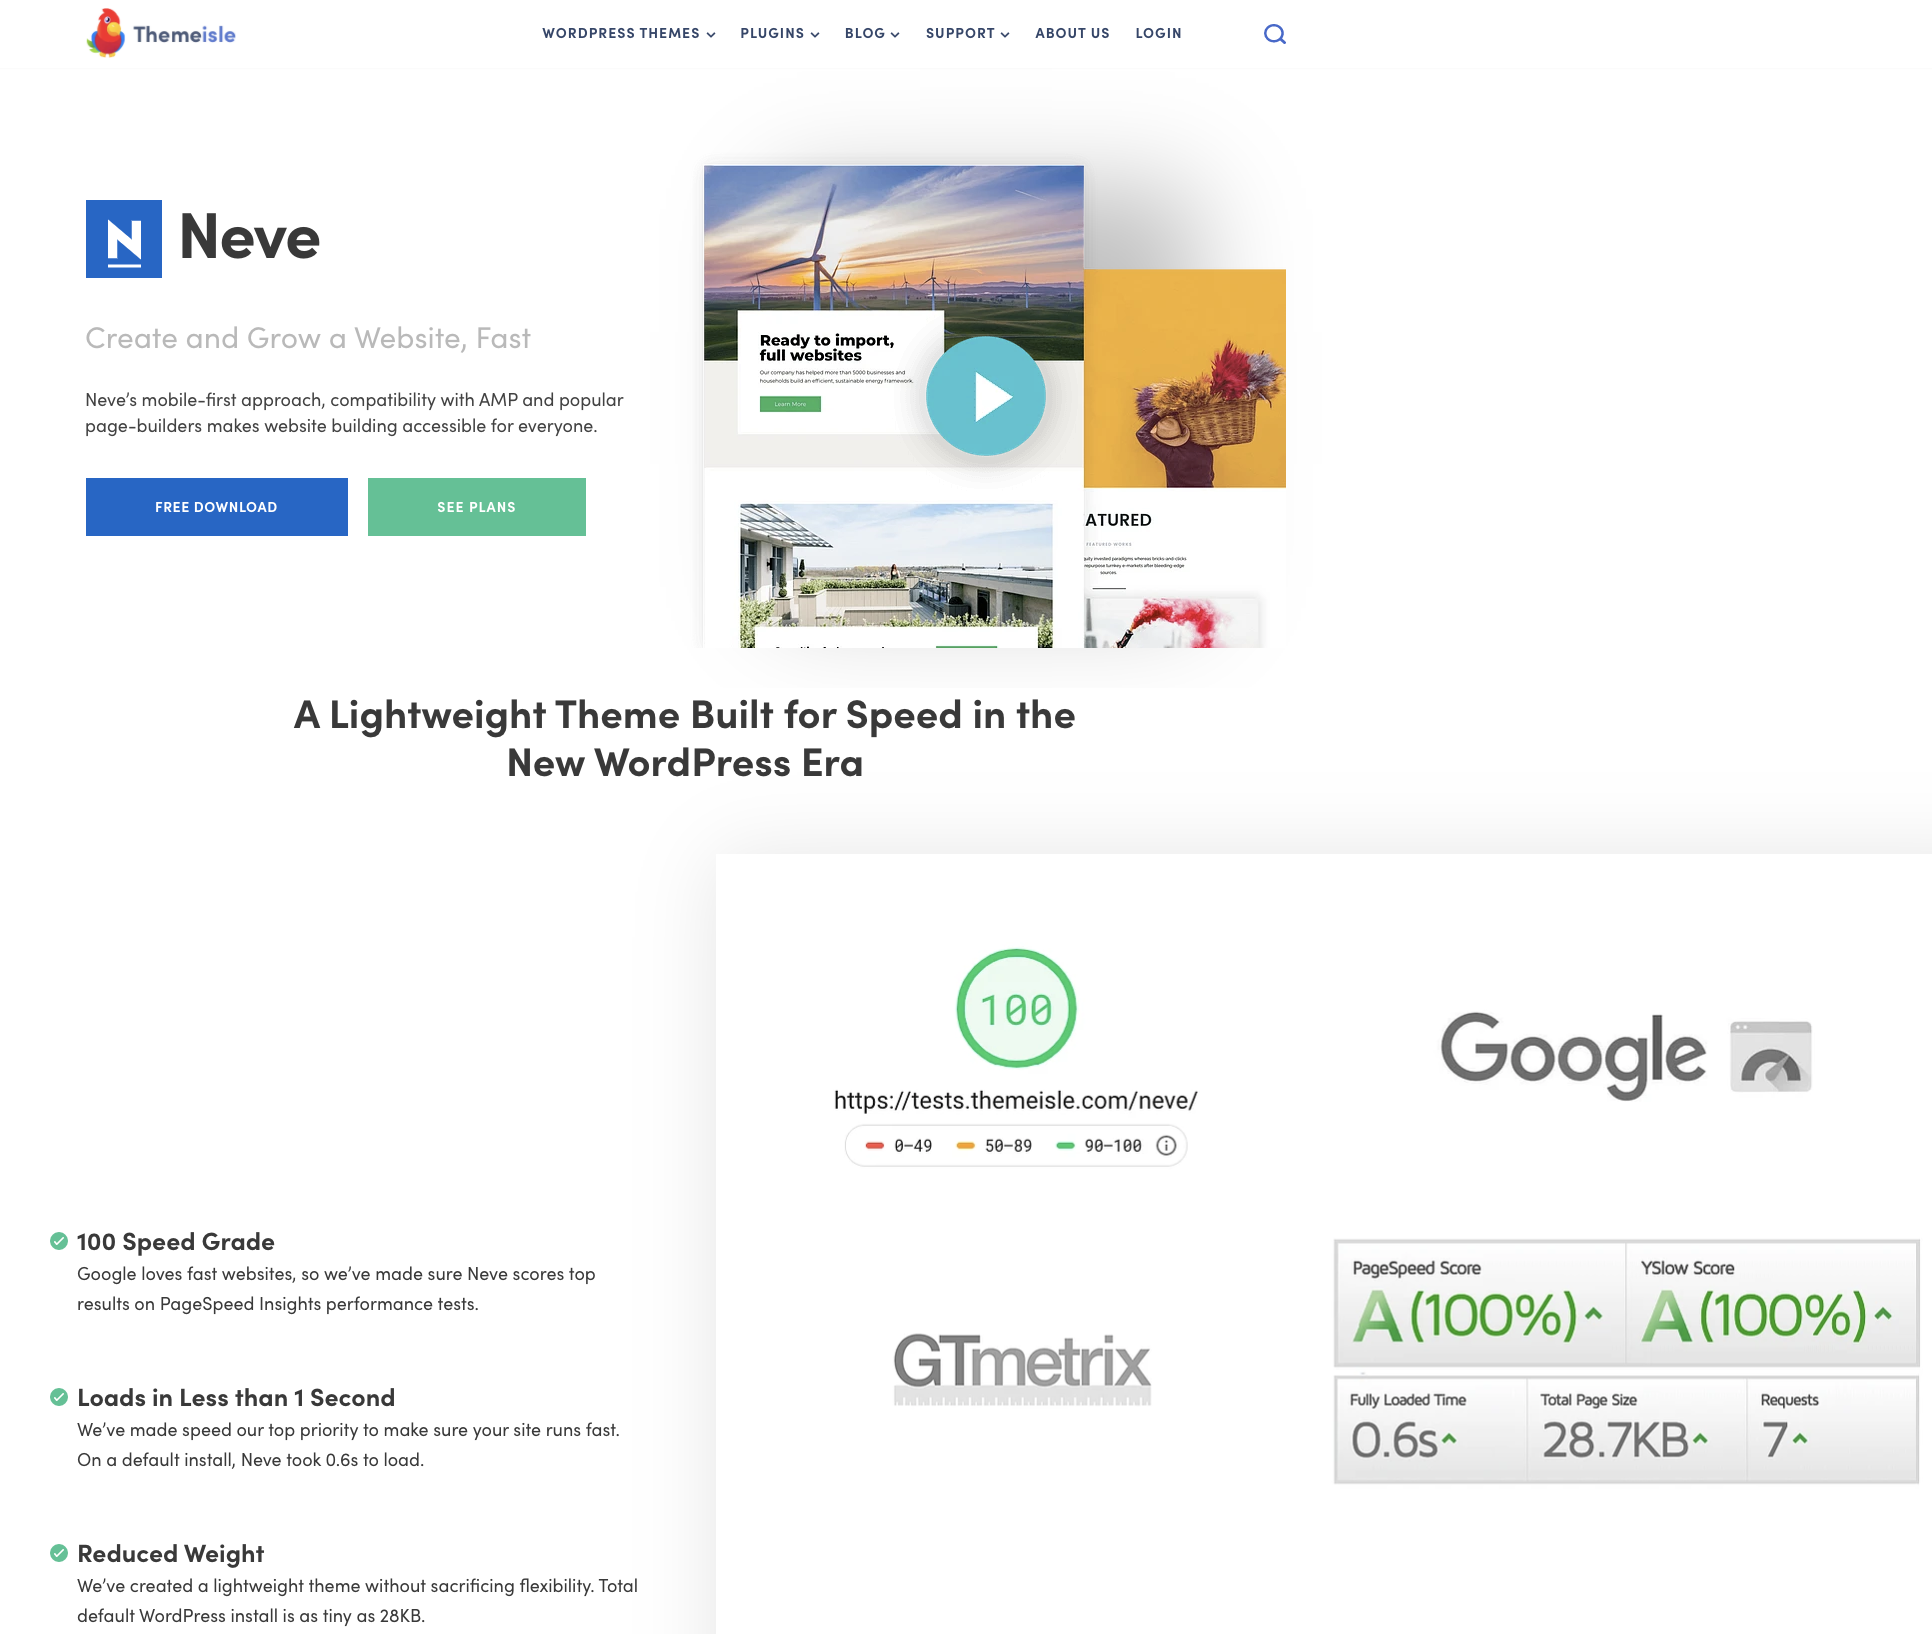Click the green check beside 100 Speed Grade
The width and height of the screenshot is (1932, 1634).
click(x=59, y=1241)
